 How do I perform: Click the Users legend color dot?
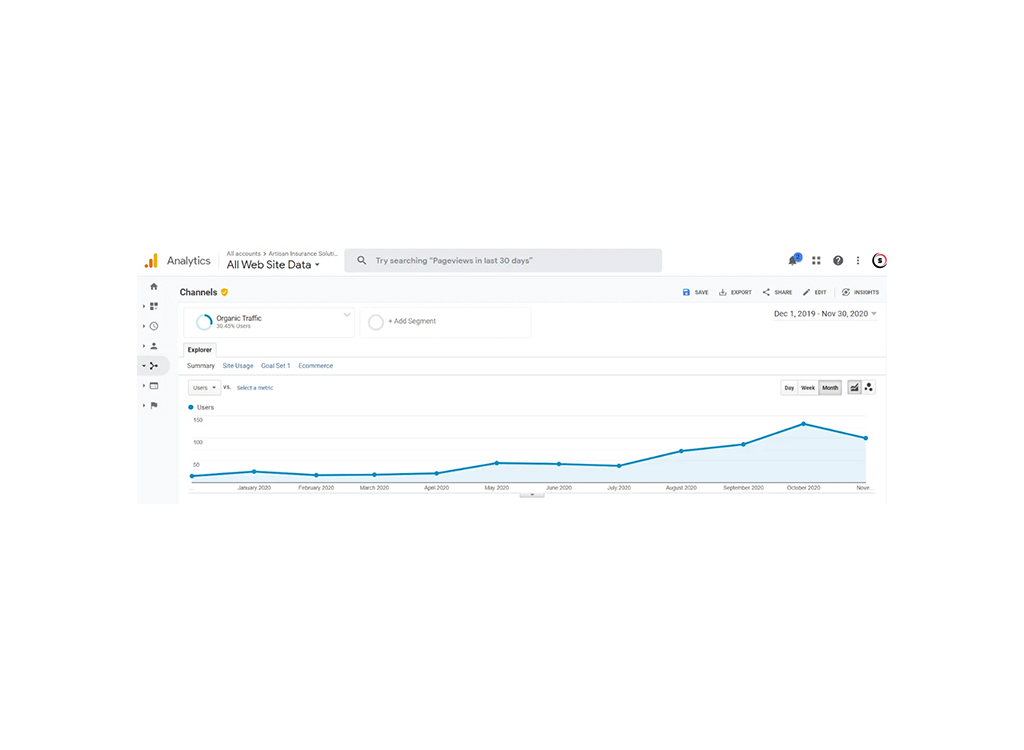pyautogui.click(x=191, y=407)
